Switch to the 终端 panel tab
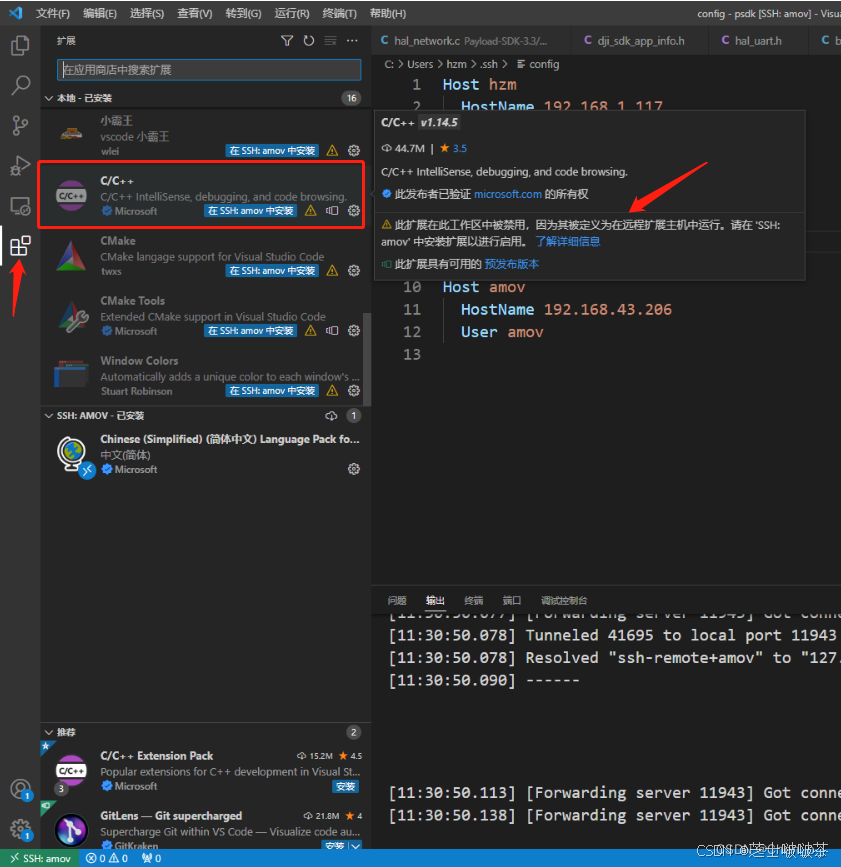Viewport: 841px width, 867px height. [x=473, y=600]
